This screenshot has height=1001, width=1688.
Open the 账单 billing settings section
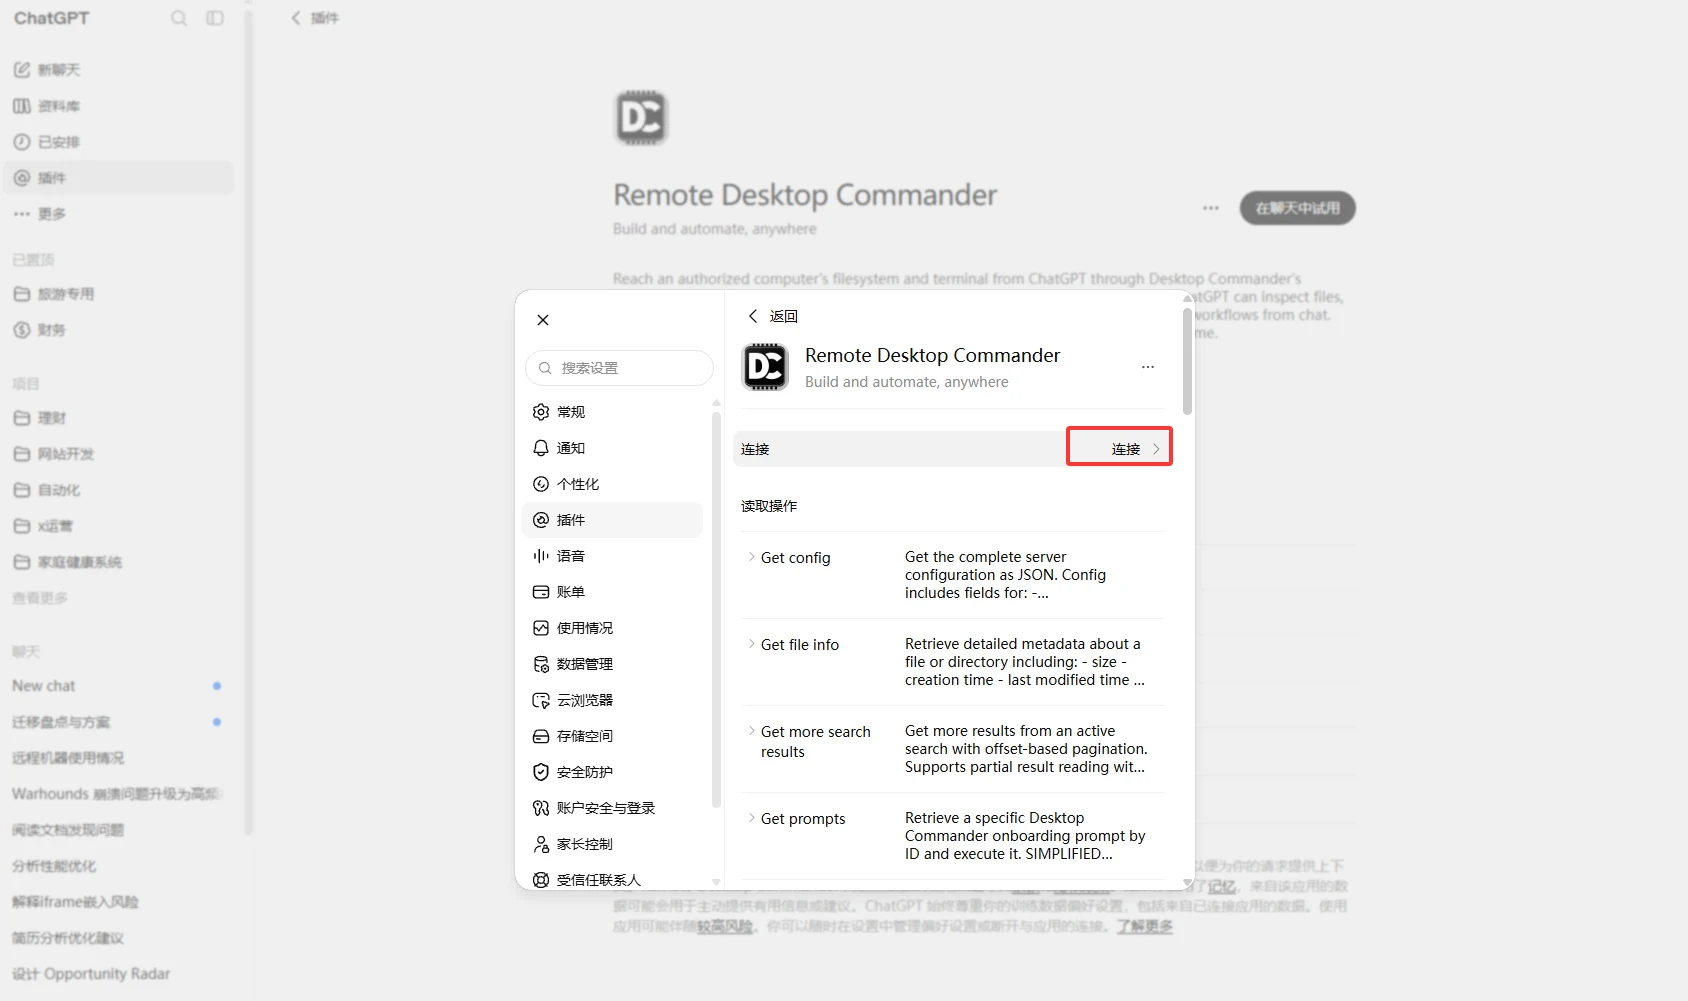(612, 592)
